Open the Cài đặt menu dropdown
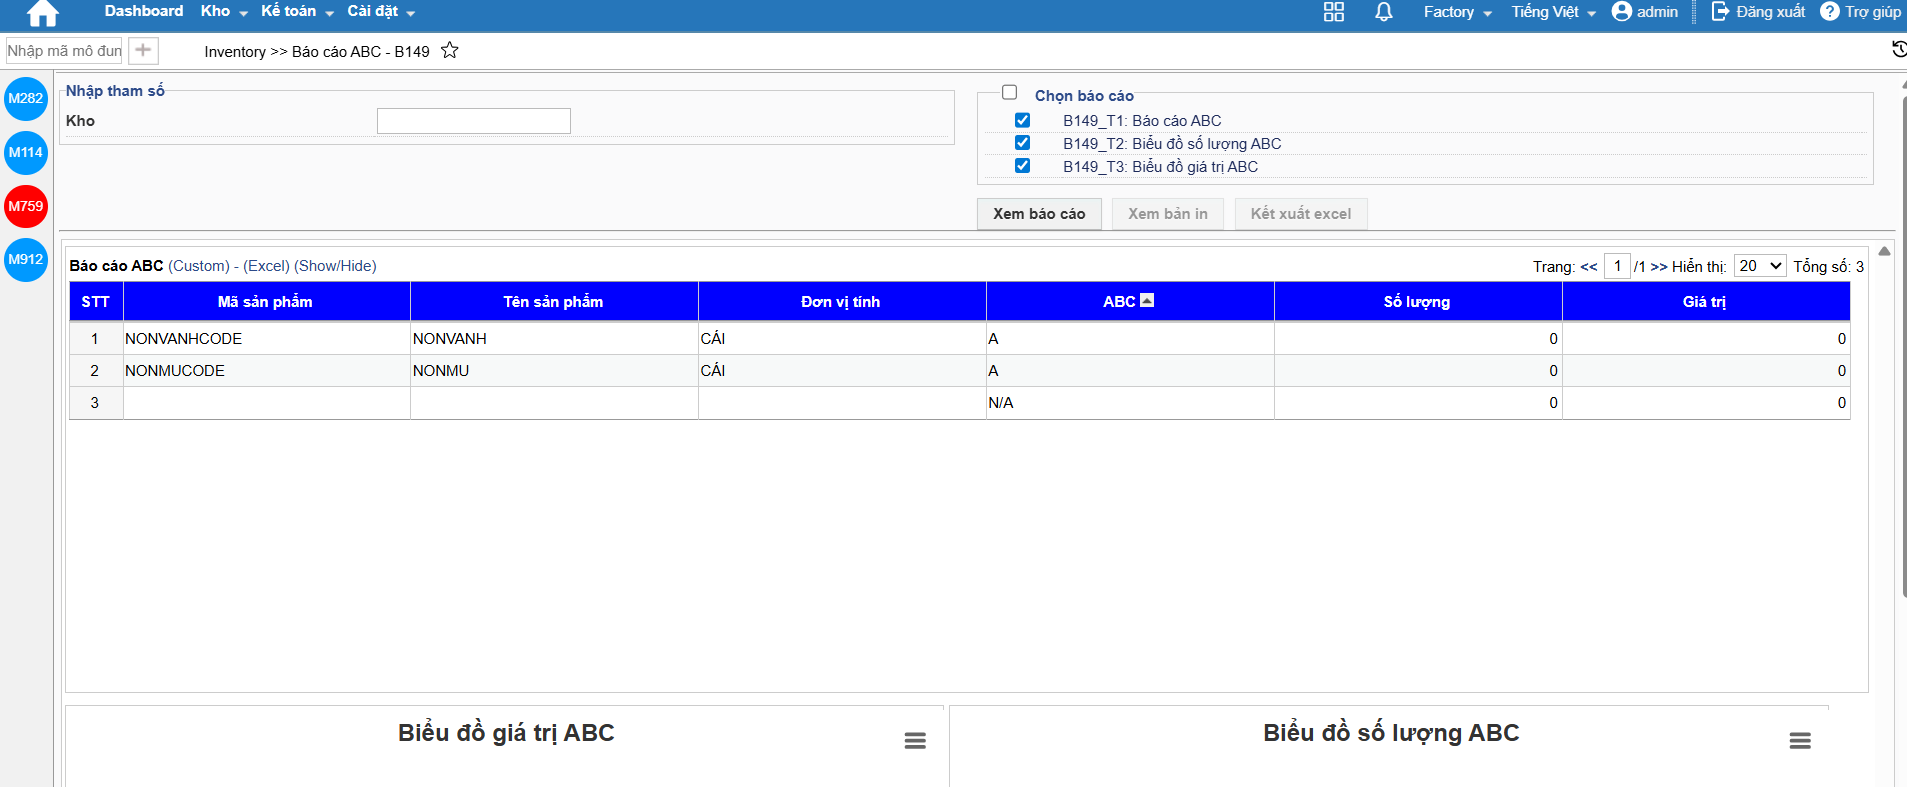 (381, 11)
